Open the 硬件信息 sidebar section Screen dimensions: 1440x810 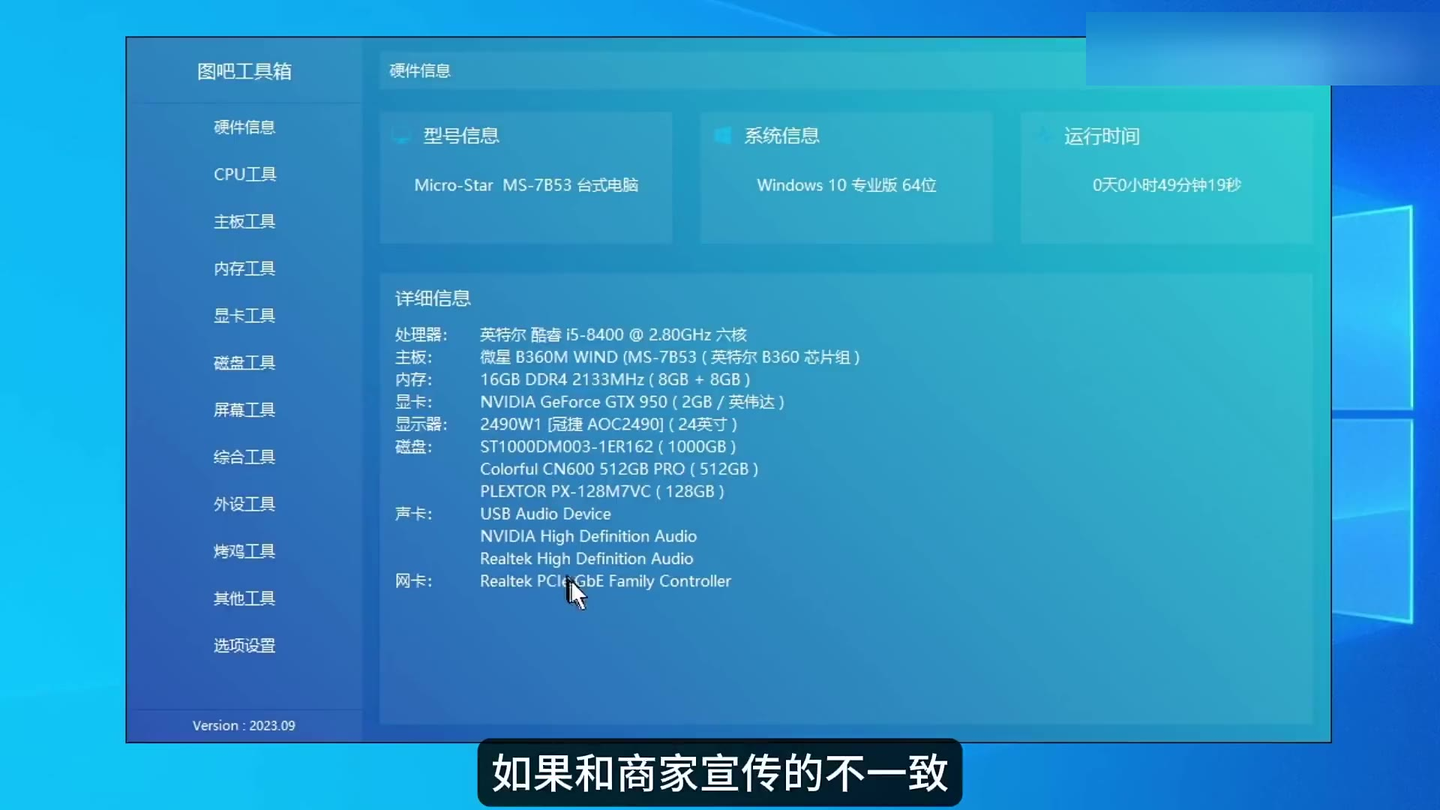point(244,127)
